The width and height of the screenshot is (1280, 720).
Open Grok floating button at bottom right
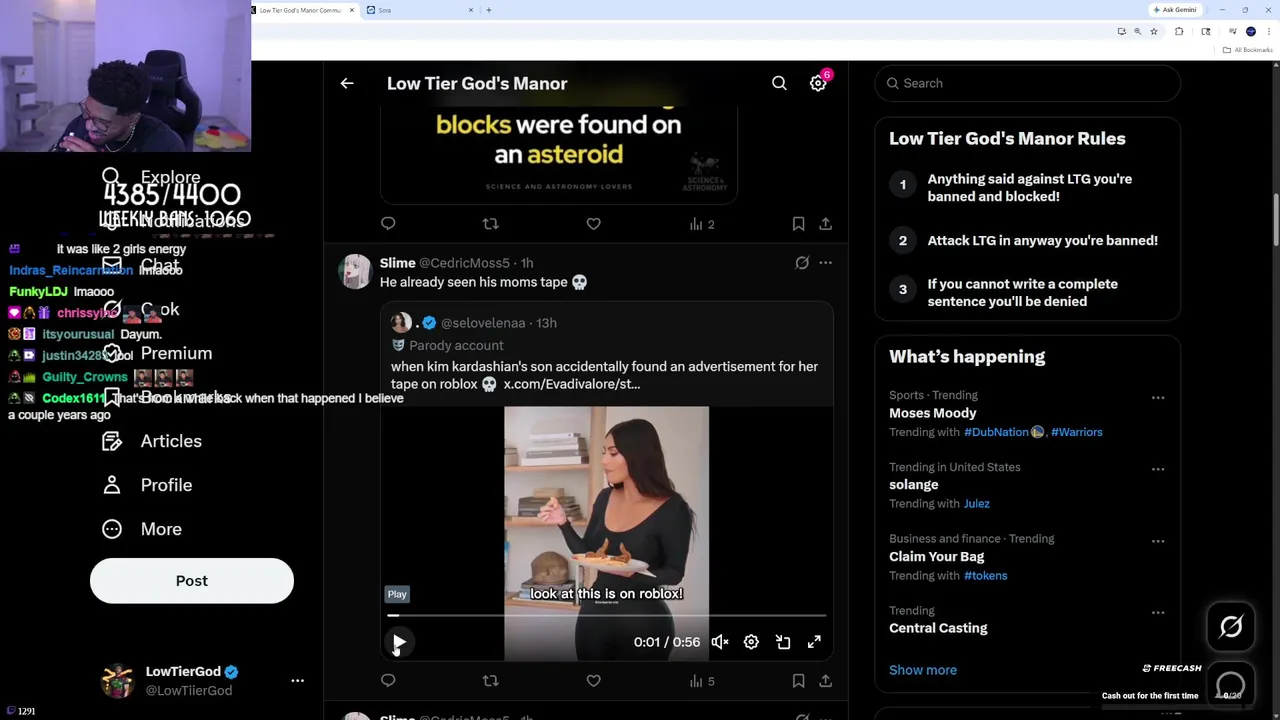click(x=1231, y=627)
